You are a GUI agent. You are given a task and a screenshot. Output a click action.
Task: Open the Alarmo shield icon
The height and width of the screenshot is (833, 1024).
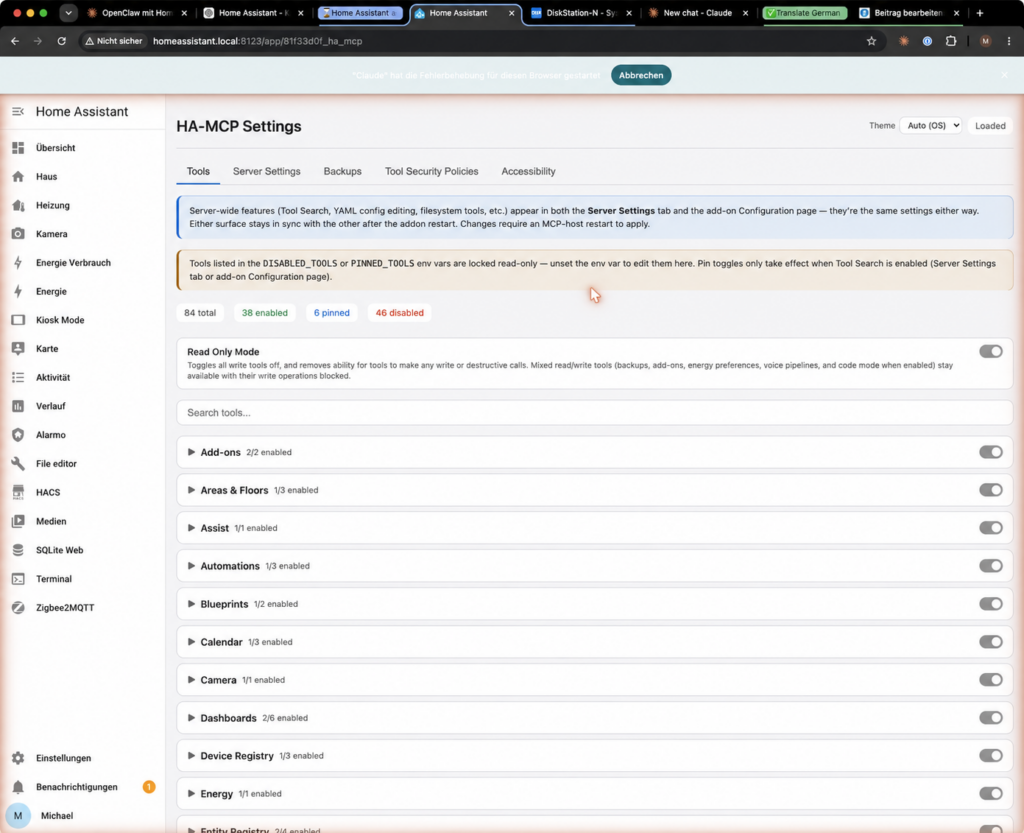pos(18,435)
